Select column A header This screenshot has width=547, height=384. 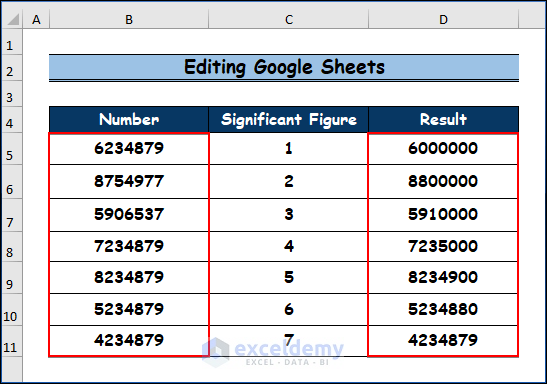36,19
